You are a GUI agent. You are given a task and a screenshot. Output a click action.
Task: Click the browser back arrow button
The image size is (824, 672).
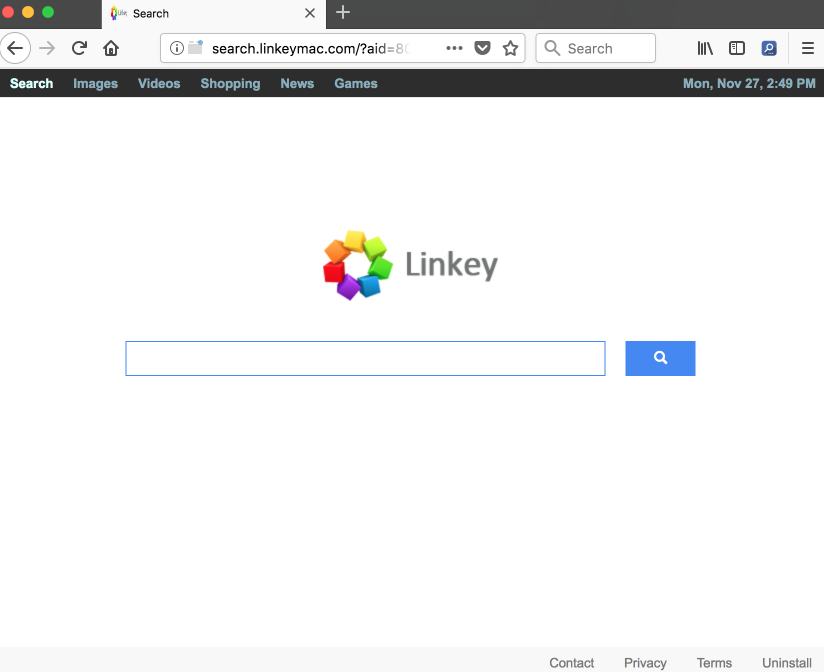coord(15,48)
